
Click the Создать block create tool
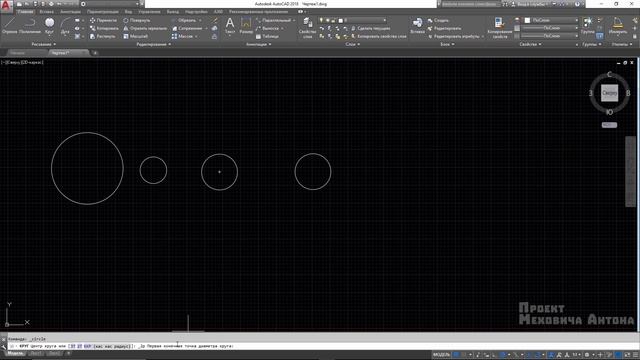tap(439, 20)
